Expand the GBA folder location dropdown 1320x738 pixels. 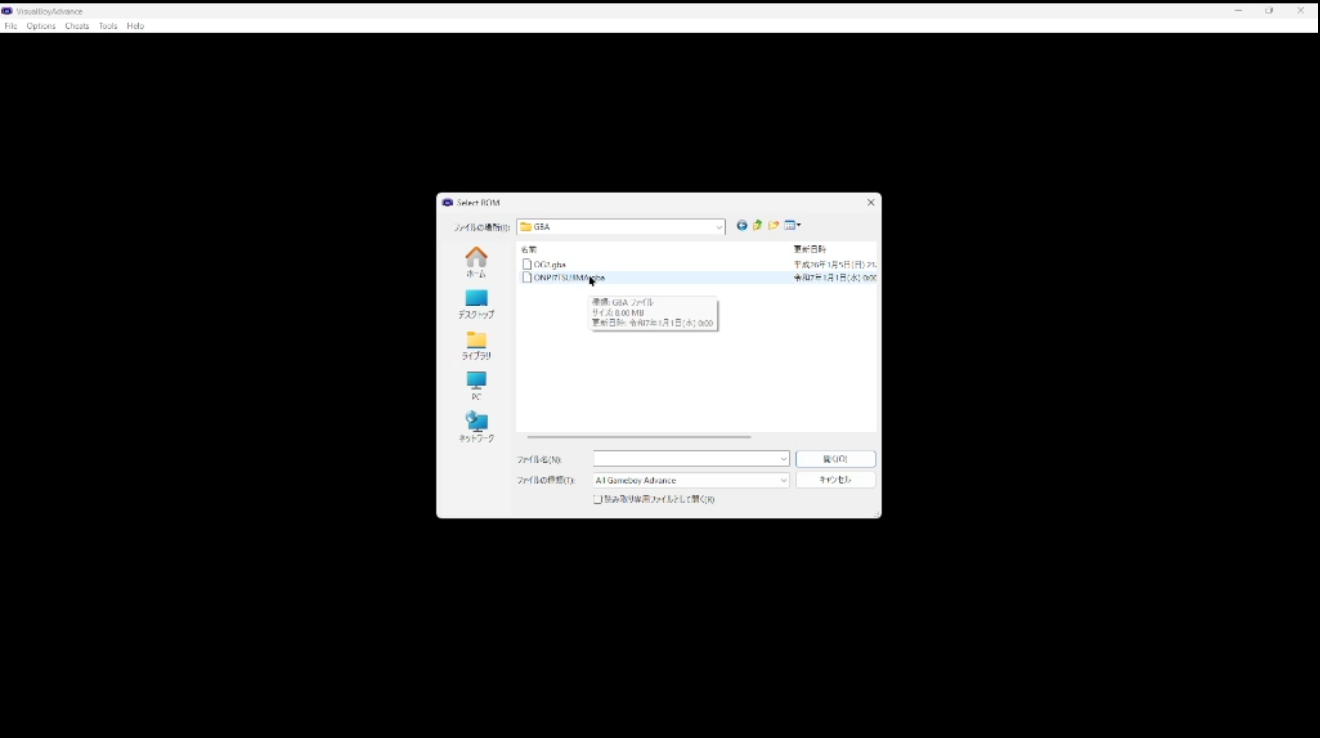[x=718, y=227]
